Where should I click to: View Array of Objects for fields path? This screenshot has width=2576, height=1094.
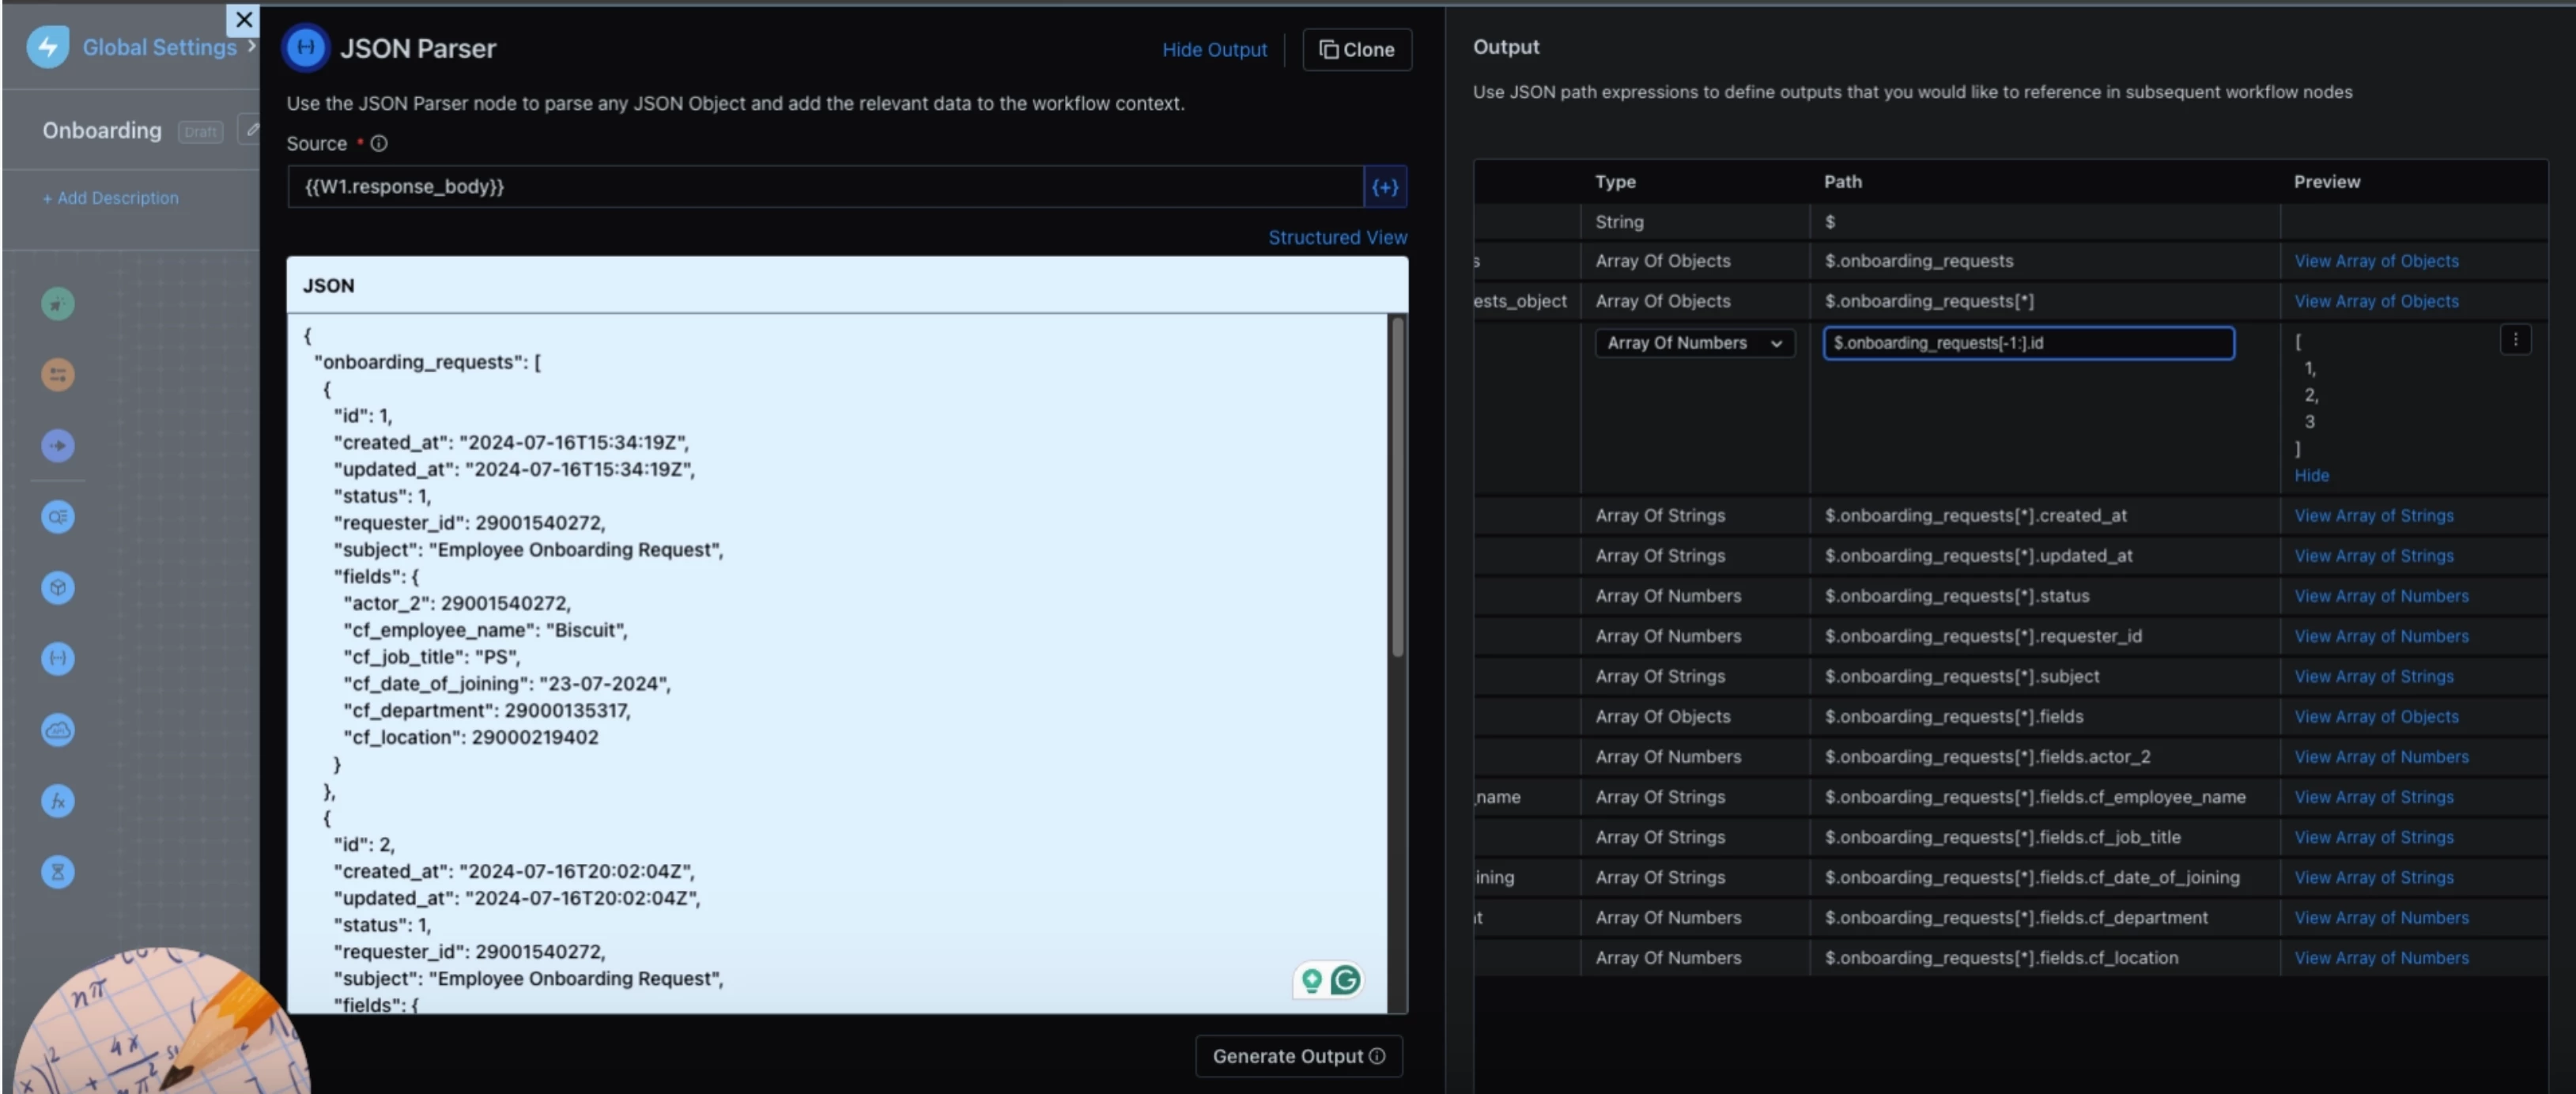click(2376, 716)
